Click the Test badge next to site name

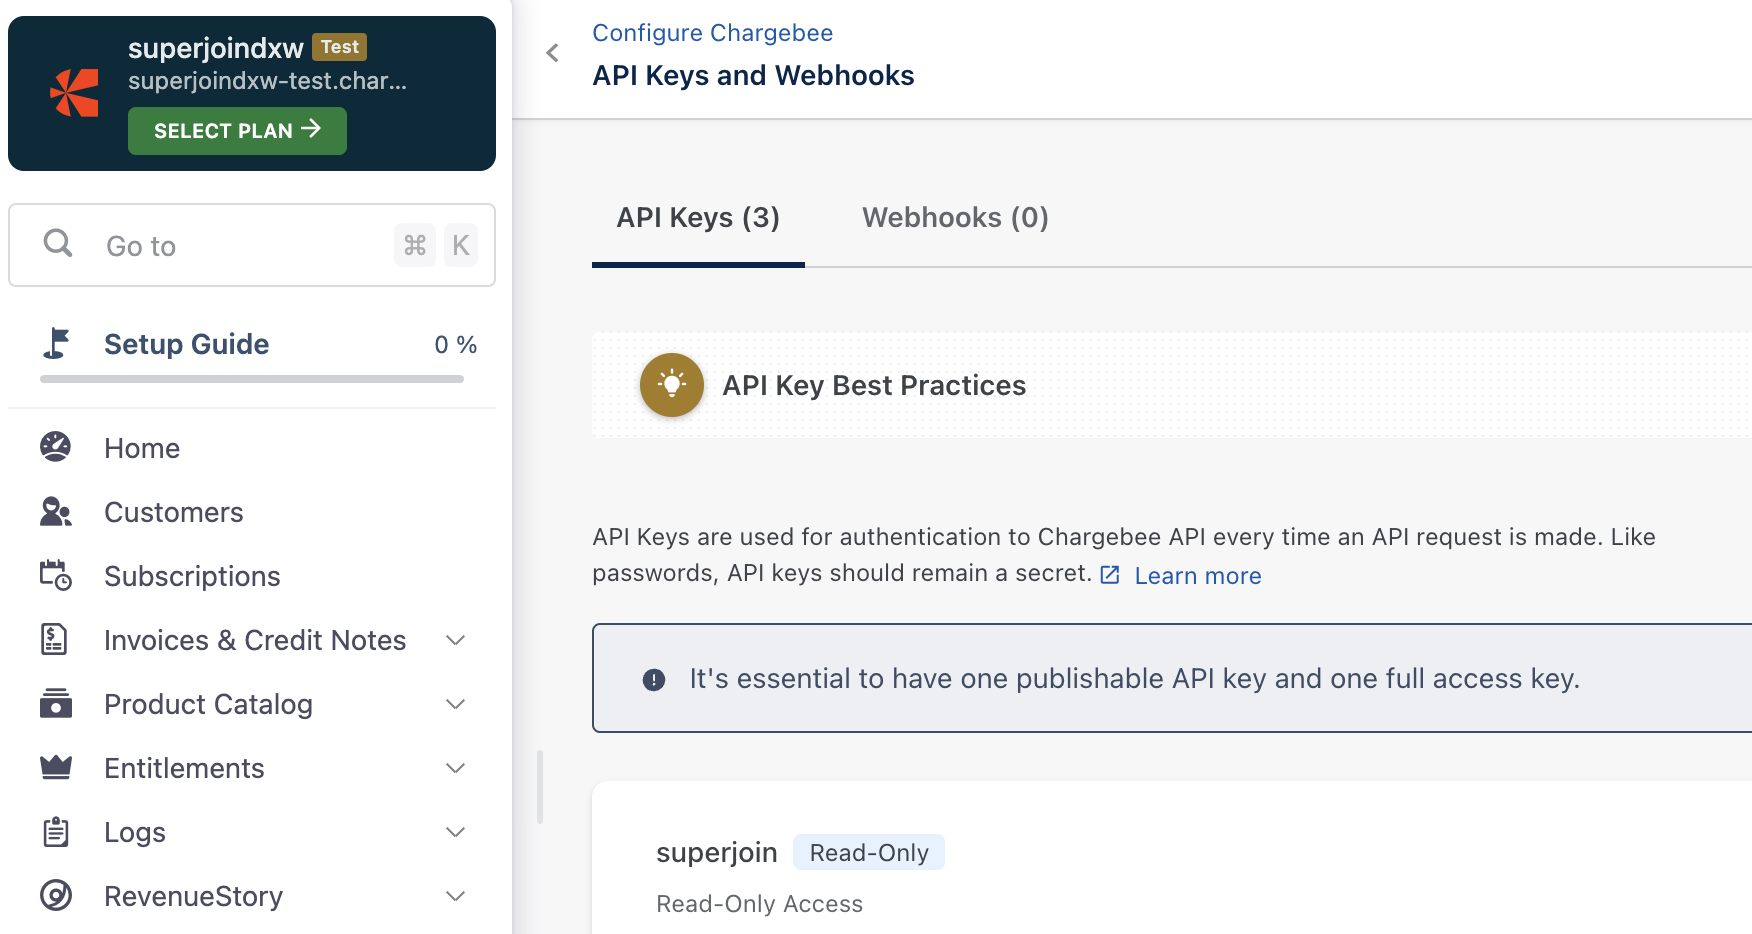pyautogui.click(x=340, y=47)
